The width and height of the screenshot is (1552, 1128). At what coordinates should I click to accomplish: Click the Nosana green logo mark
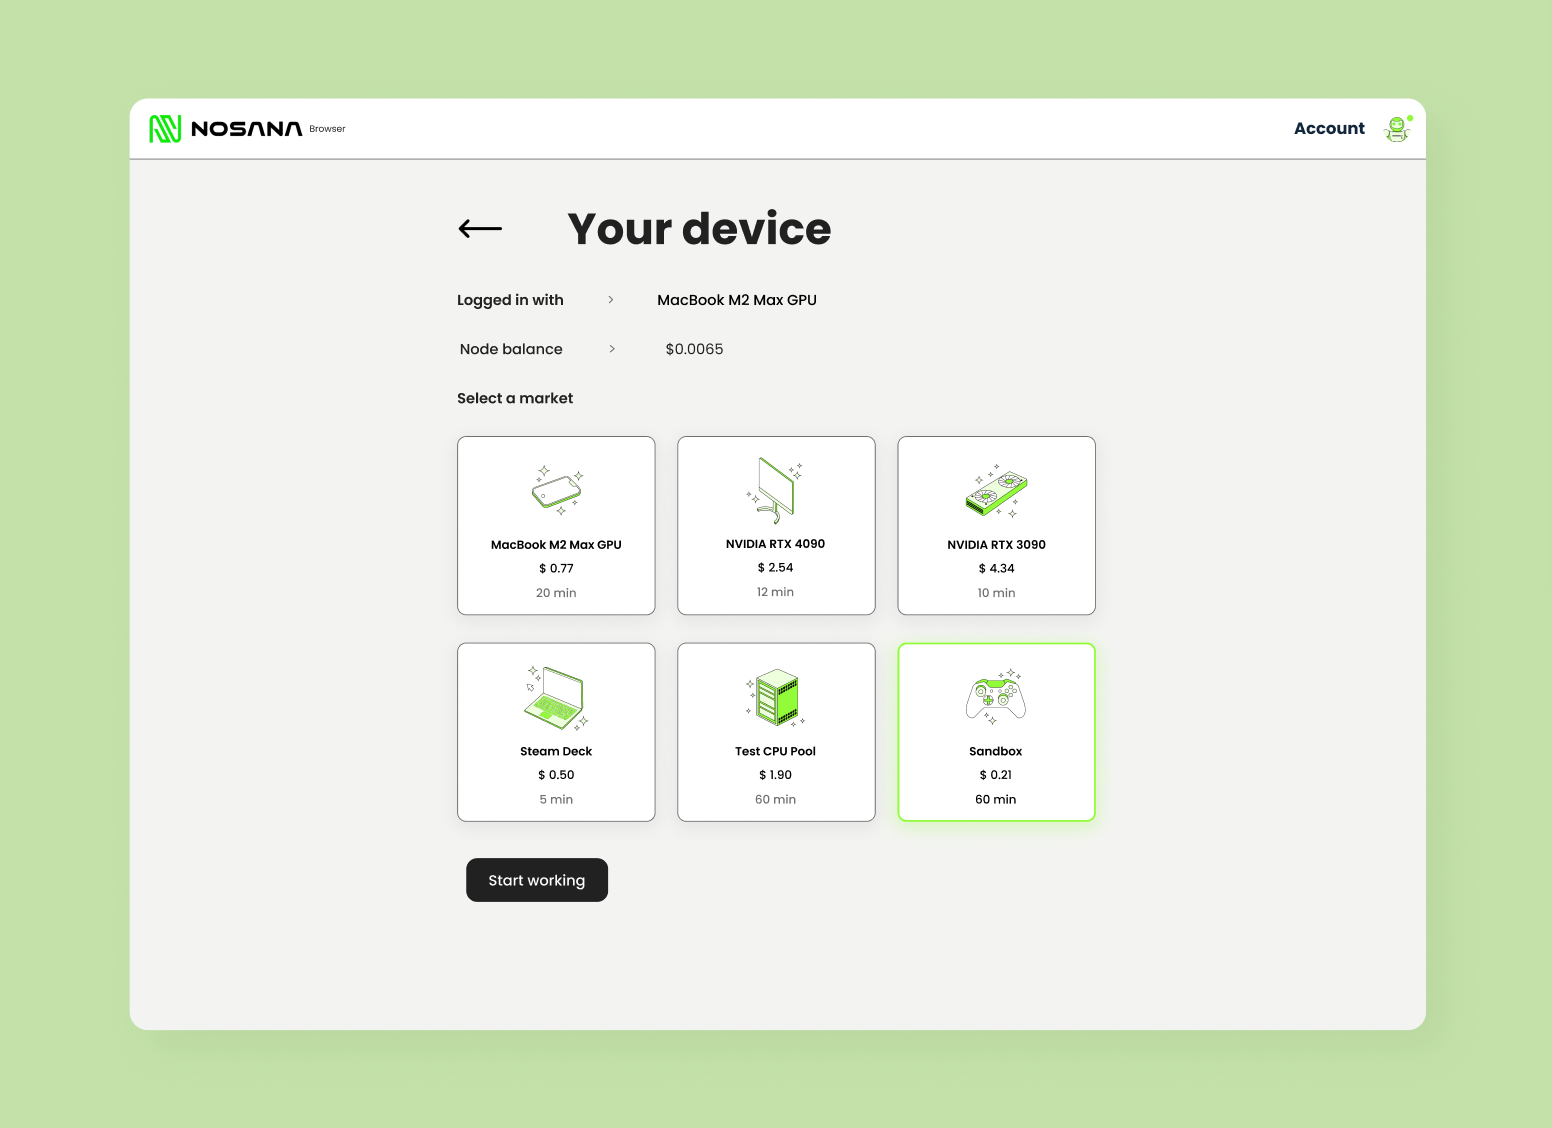[165, 129]
